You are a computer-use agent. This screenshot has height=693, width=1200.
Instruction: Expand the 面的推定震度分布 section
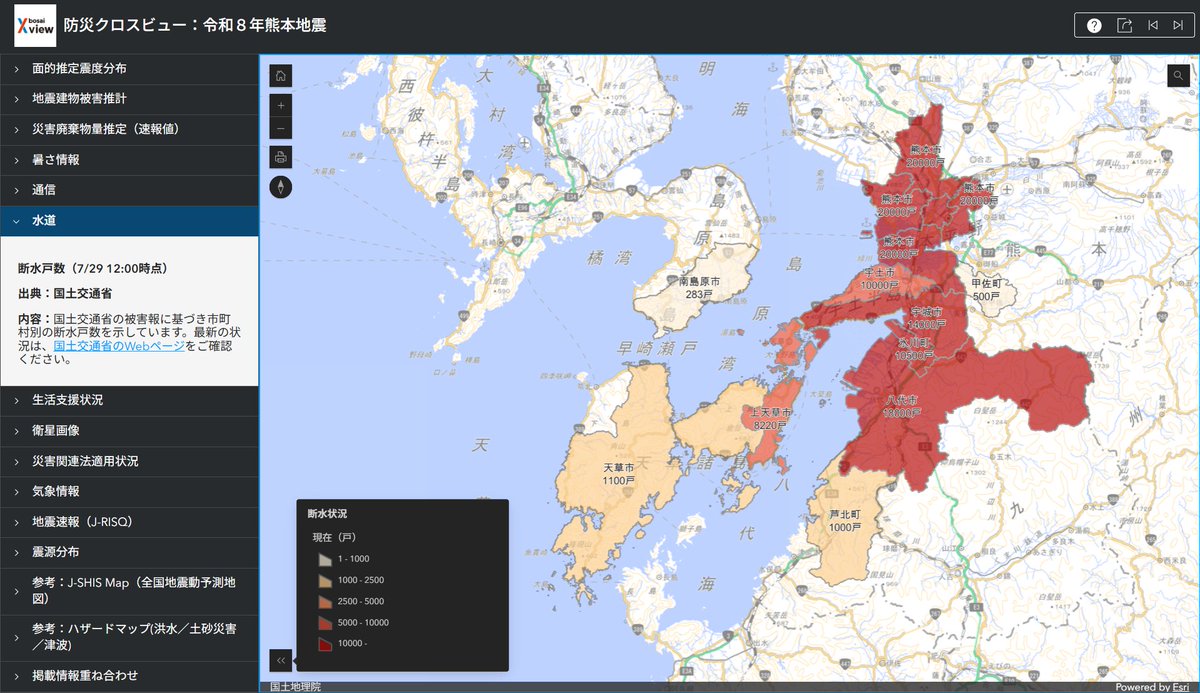click(x=129, y=69)
